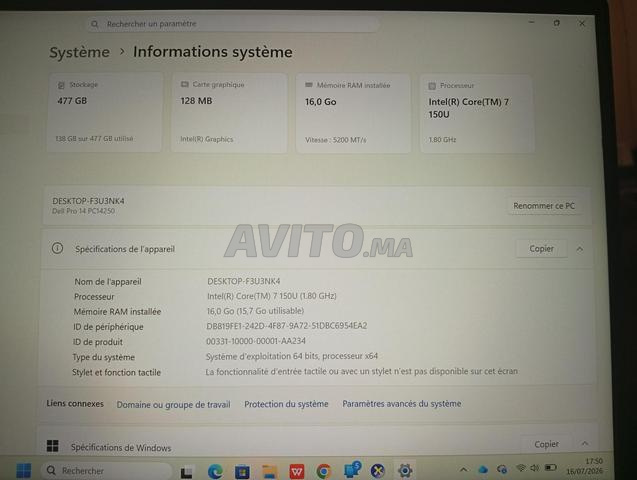Open Microsoft Store from taskbar
637x480 pixels.
click(x=242, y=471)
